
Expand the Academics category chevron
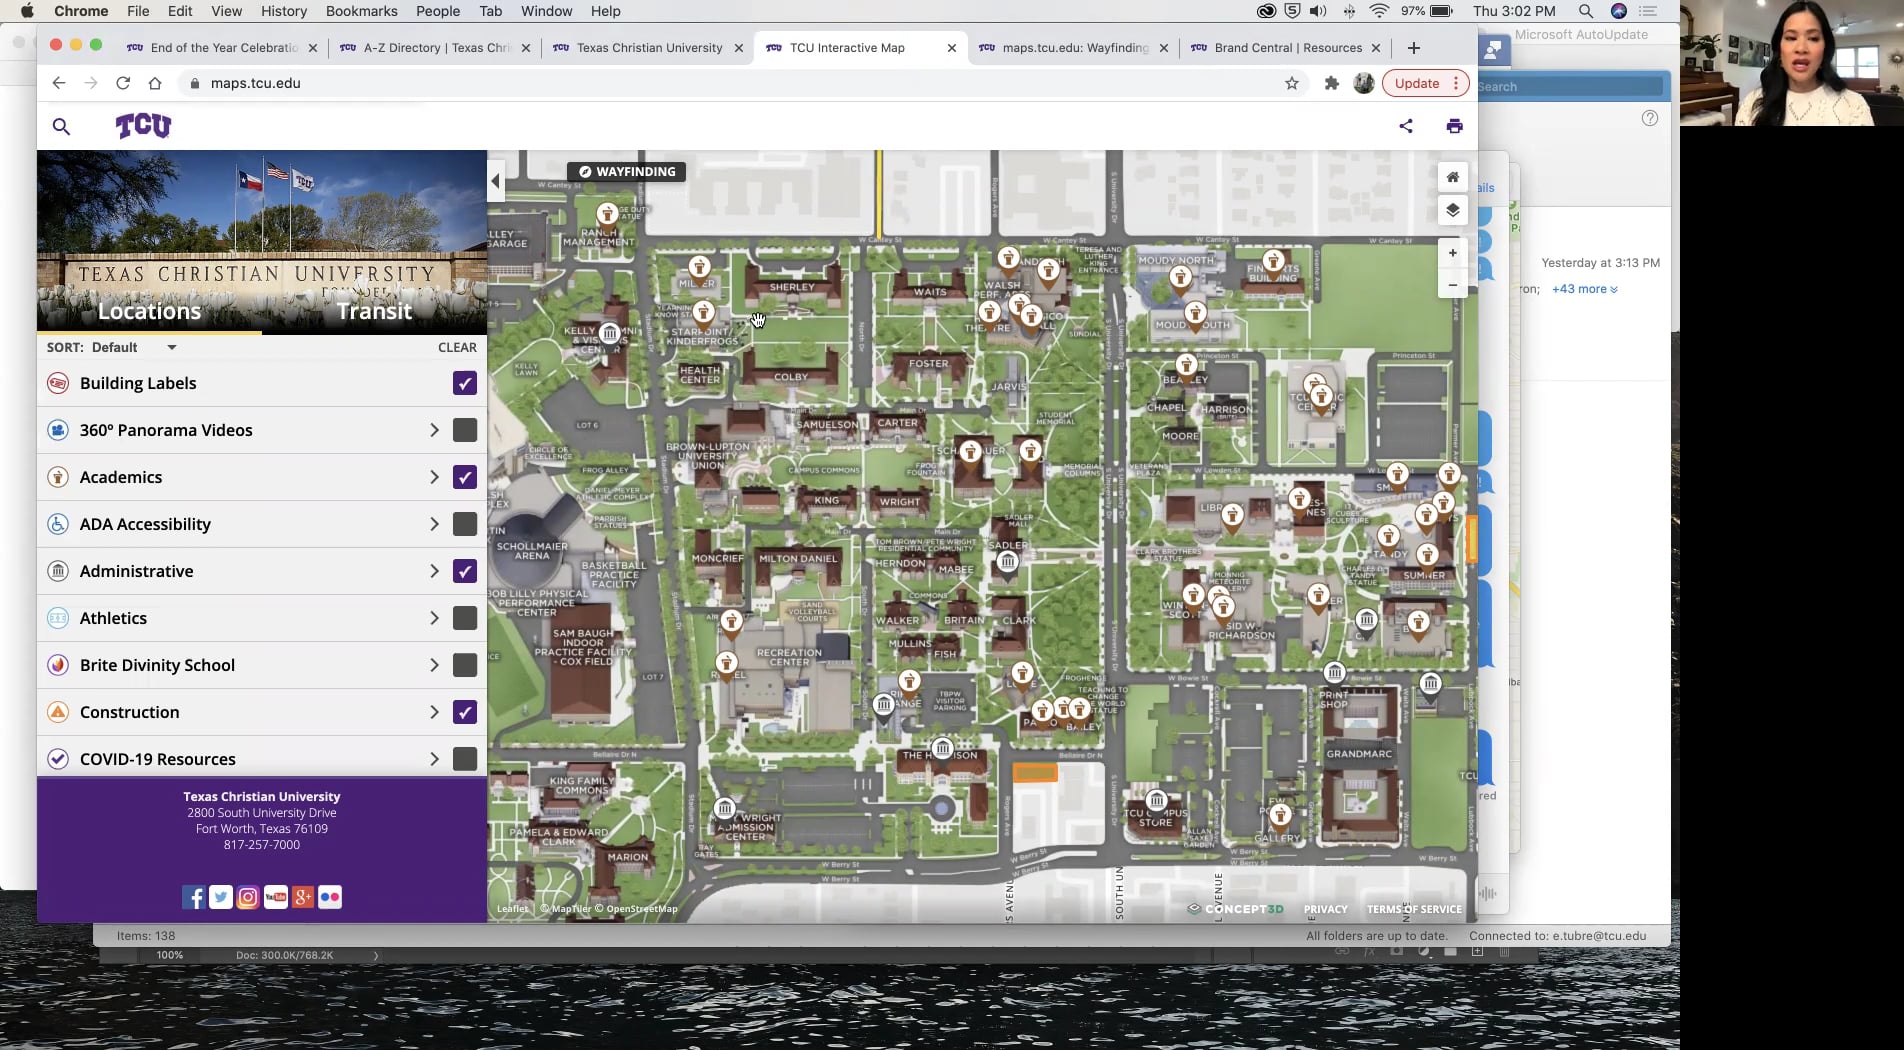tap(434, 477)
